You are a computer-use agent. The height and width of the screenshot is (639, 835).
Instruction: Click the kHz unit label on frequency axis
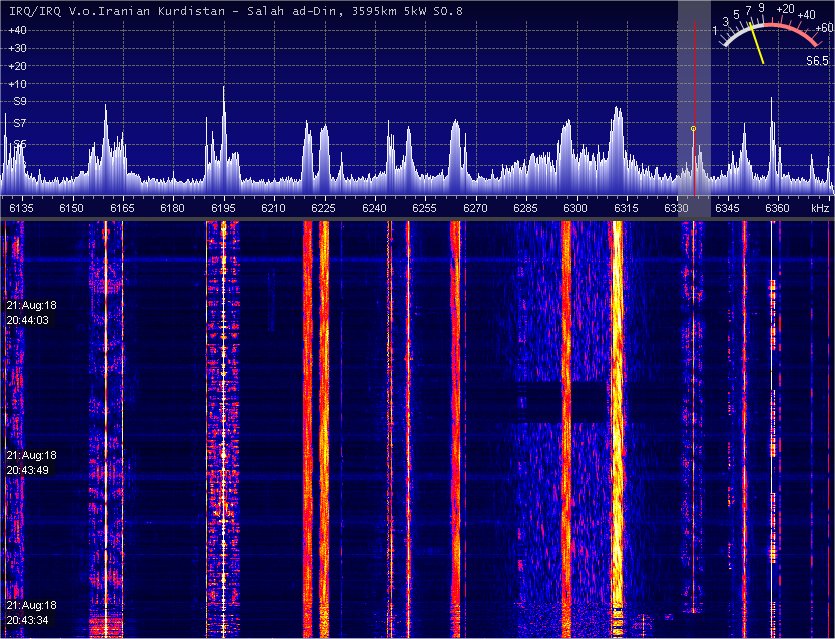click(x=820, y=208)
